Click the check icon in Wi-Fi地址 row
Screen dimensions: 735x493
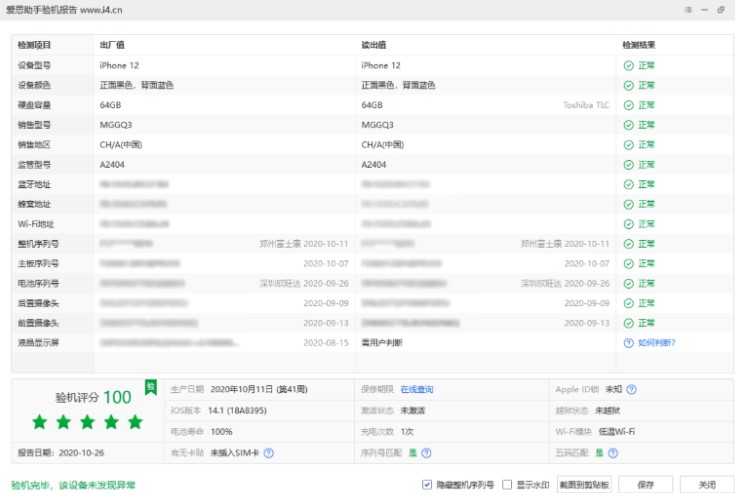pos(629,224)
